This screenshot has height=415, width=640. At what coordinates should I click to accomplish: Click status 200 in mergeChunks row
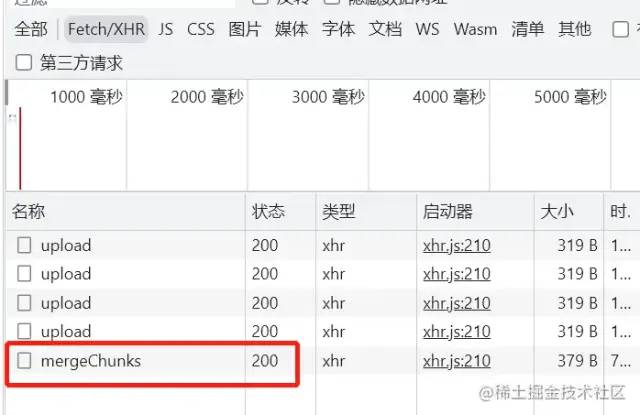(x=265, y=361)
